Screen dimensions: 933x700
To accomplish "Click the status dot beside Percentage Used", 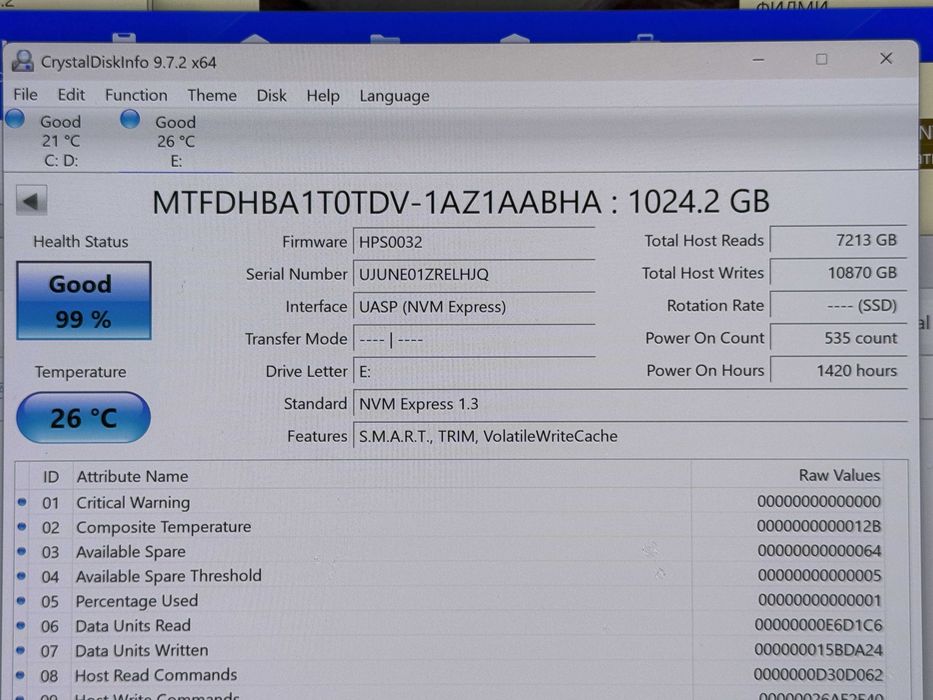I will [21, 601].
